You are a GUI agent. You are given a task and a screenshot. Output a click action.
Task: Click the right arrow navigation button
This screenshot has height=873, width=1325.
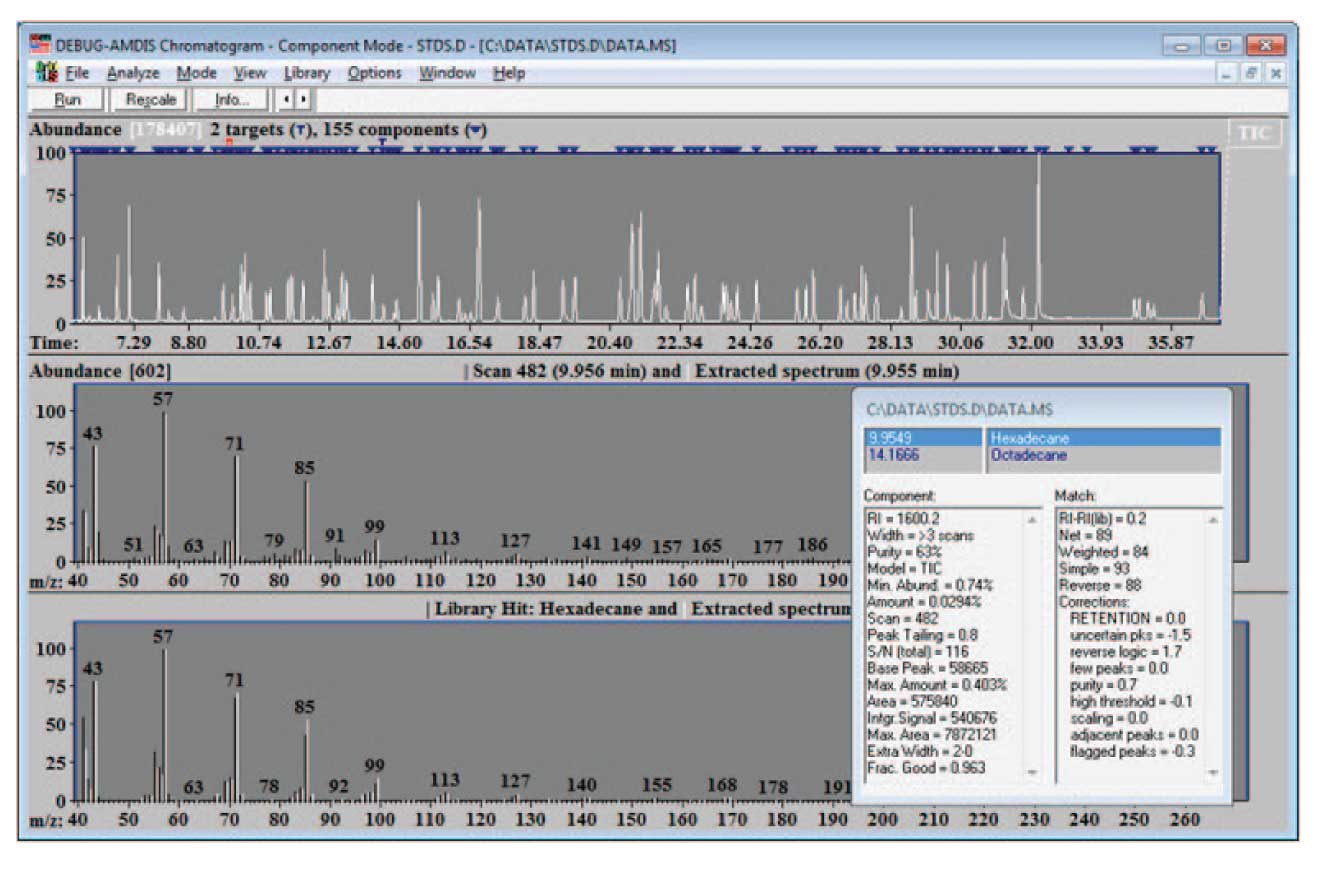pyautogui.click(x=303, y=100)
